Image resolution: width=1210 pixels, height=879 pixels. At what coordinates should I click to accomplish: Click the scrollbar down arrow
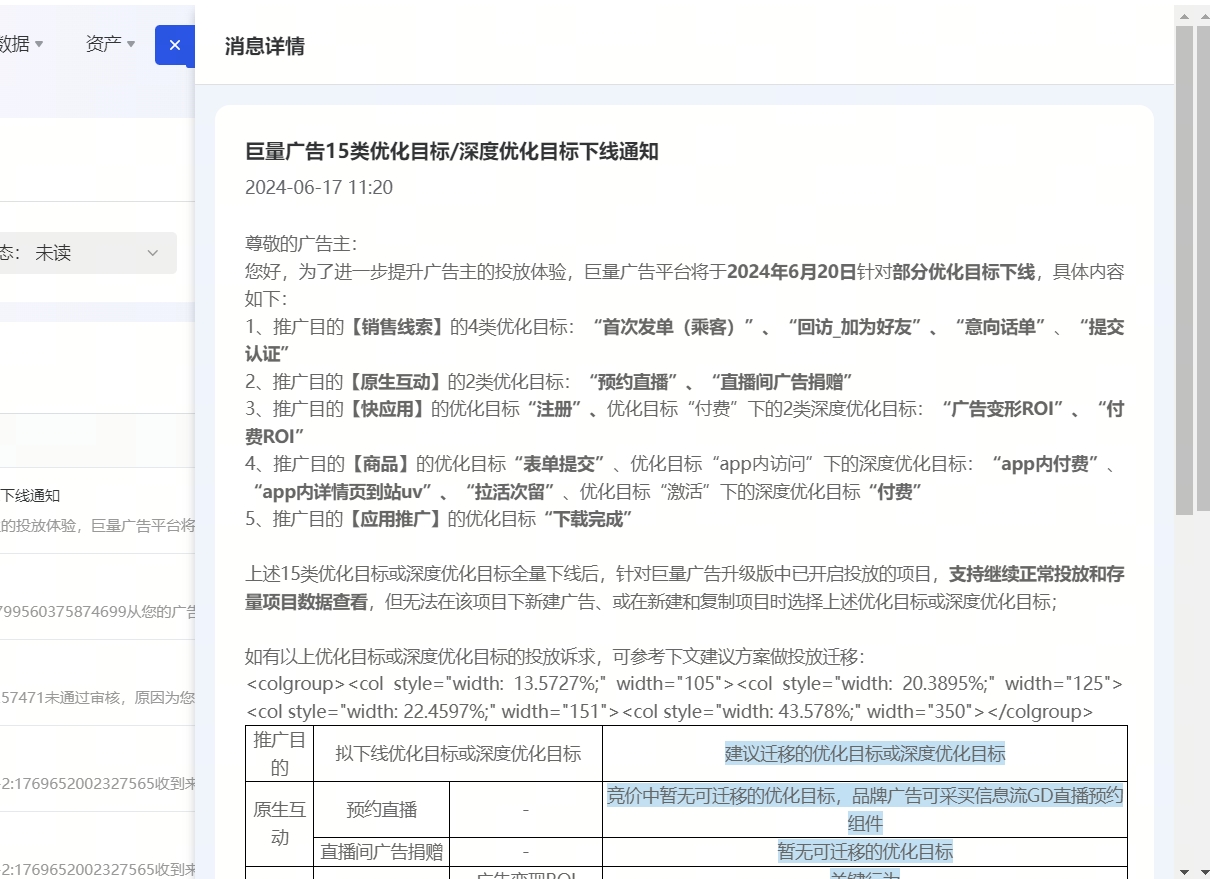(1184, 871)
